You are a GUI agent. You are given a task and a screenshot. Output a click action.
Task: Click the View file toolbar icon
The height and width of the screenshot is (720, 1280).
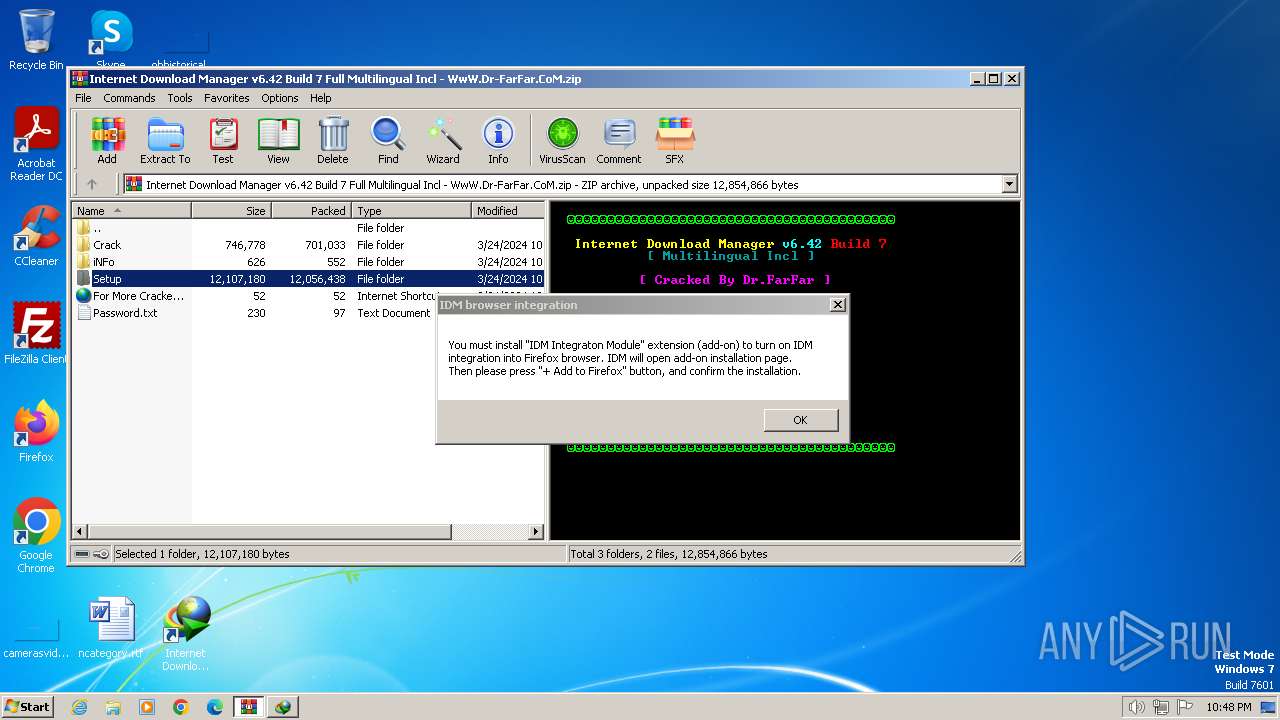point(278,141)
